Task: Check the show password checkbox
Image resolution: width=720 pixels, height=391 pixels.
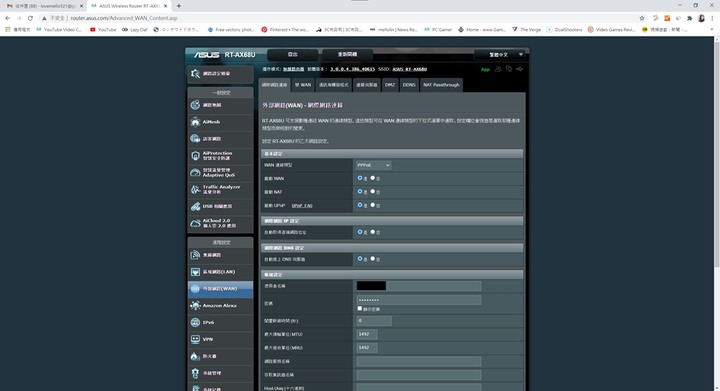Action: pyautogui.click(x=360, y=309)
